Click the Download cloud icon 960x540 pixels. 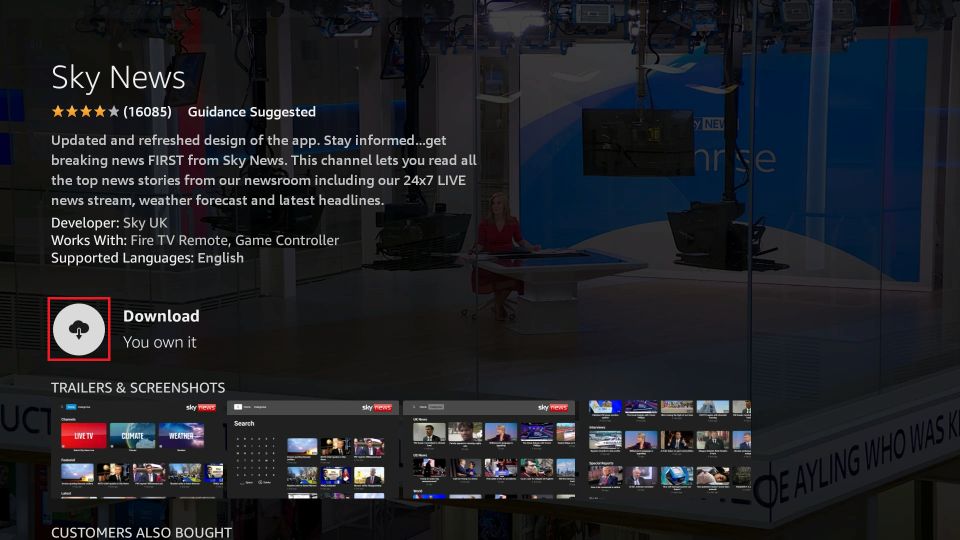79,329
